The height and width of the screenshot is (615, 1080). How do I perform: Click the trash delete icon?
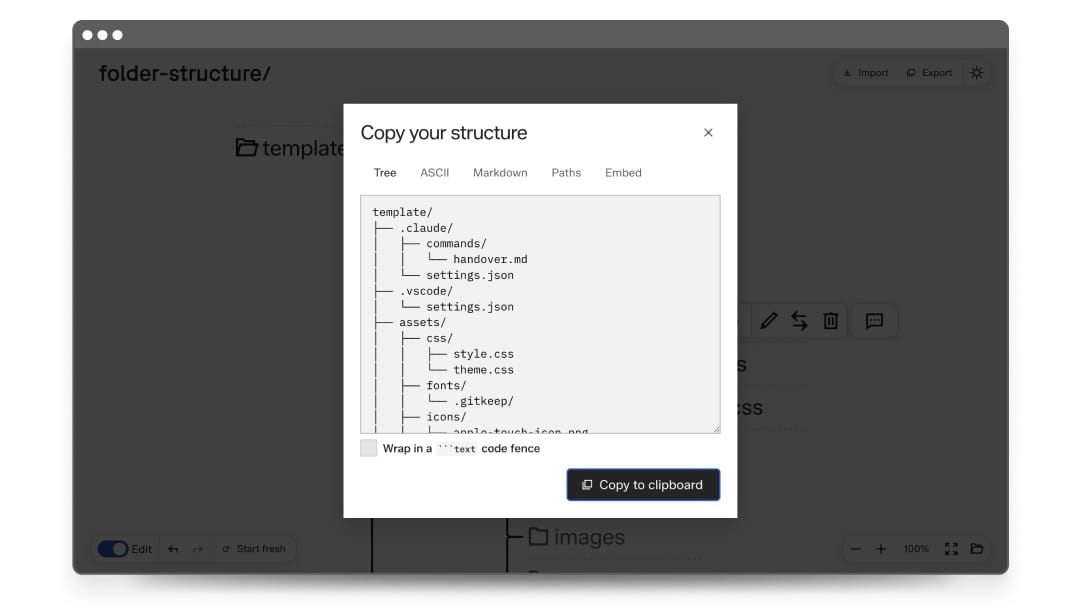tap(831, 321)
